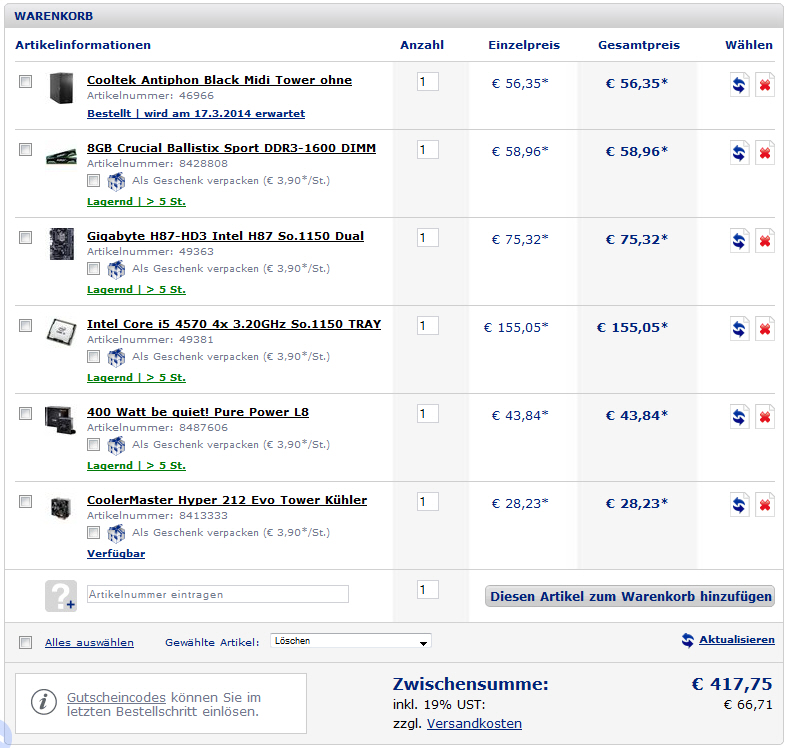Image resolution: width=788 pixels, height=748 pixels.
Task: Click gift box icon under Gigabyte H87-HD3
Action: (116, 269)
